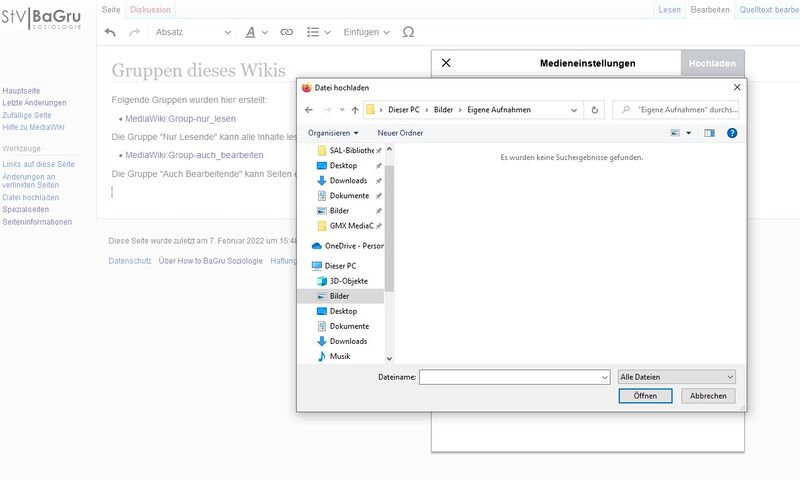Switch to the Diskussion tab
The width and height of the screenshot is (800, 480).
coord(151,10)
